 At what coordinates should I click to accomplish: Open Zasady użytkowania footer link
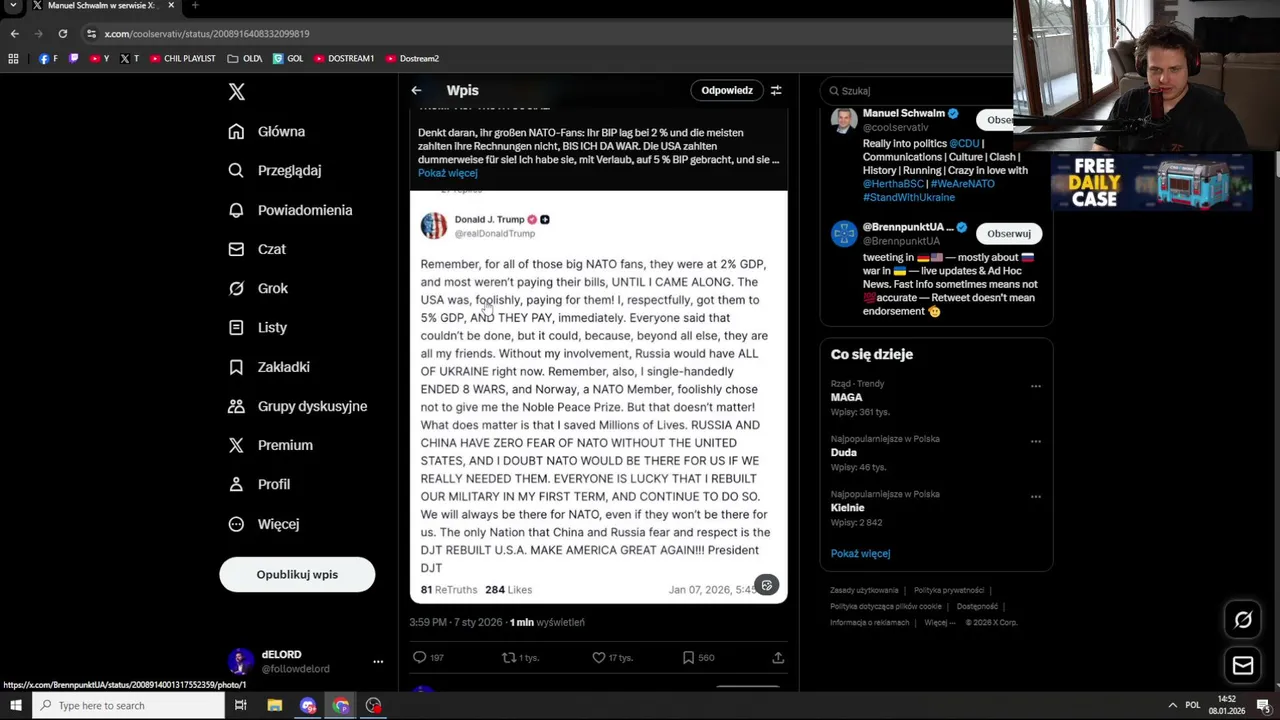click(864, 590)
